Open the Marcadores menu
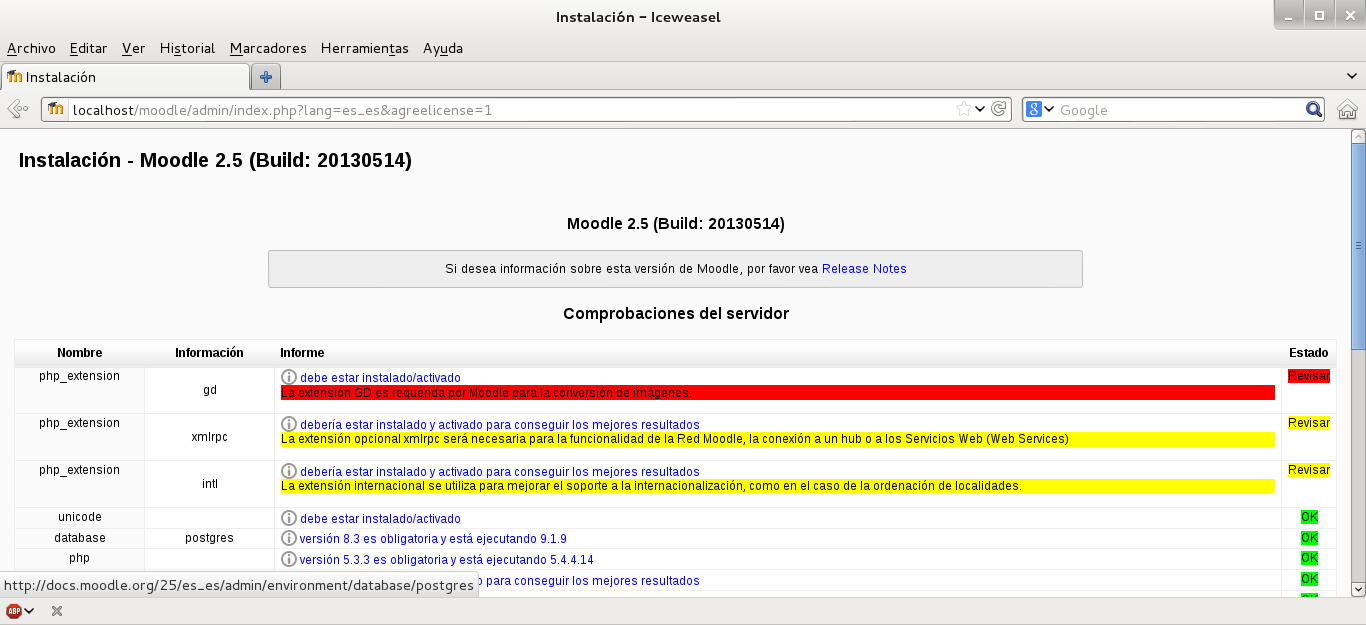The height and width of the screenshot is (625, 1366). (x=267, y=48)
